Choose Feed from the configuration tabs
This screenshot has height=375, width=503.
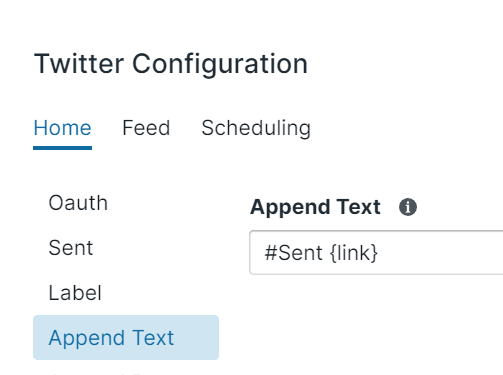click(x=146, y=128)
